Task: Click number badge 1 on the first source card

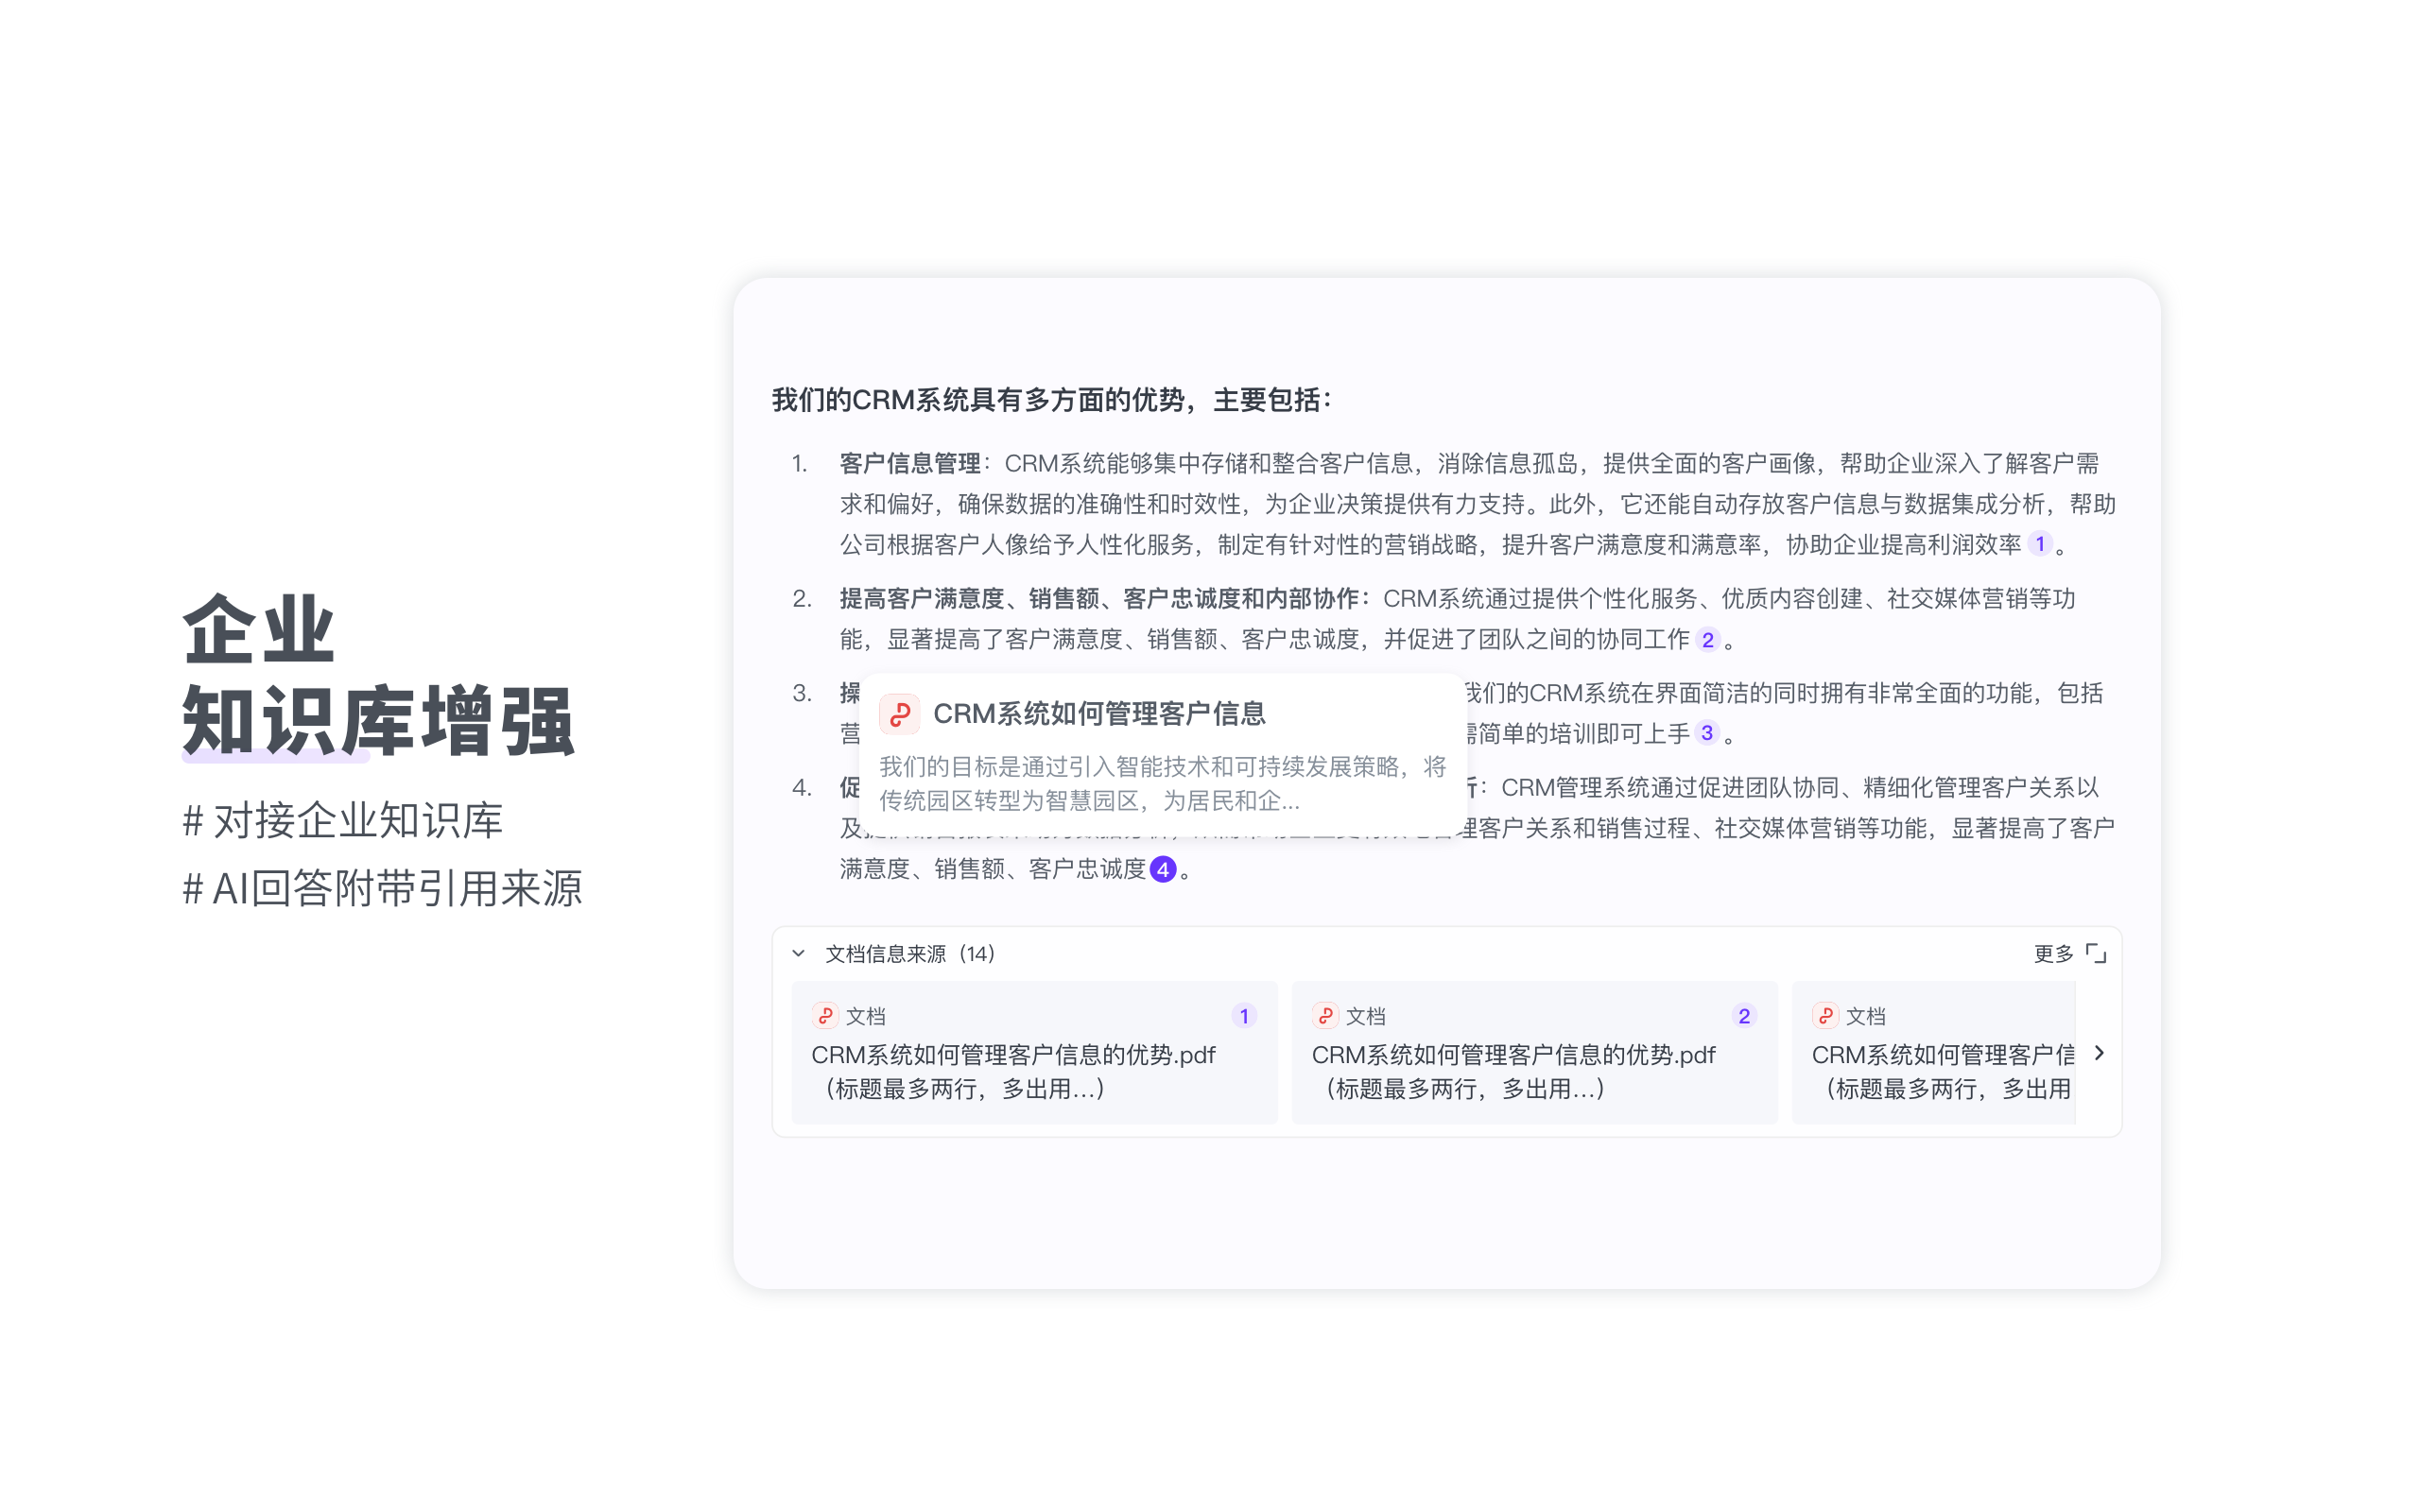Action: pos(1244,1016)
